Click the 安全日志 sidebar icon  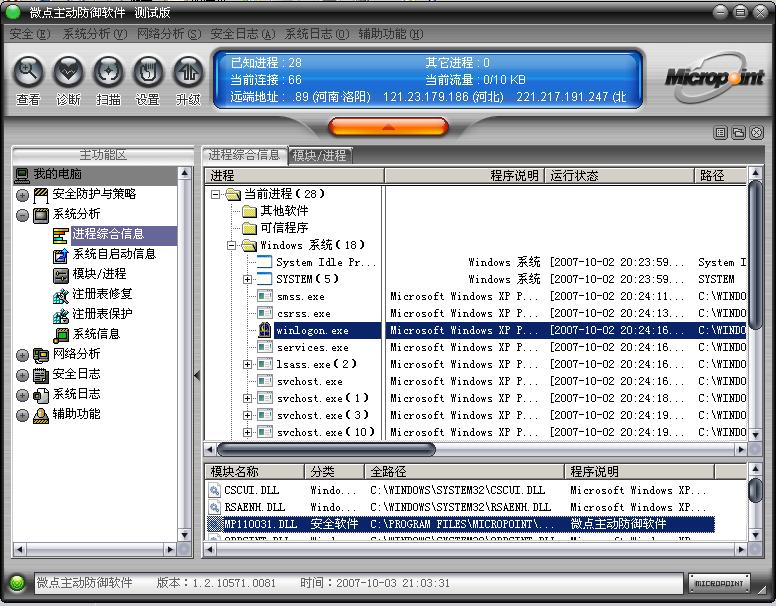coord(41,375)
